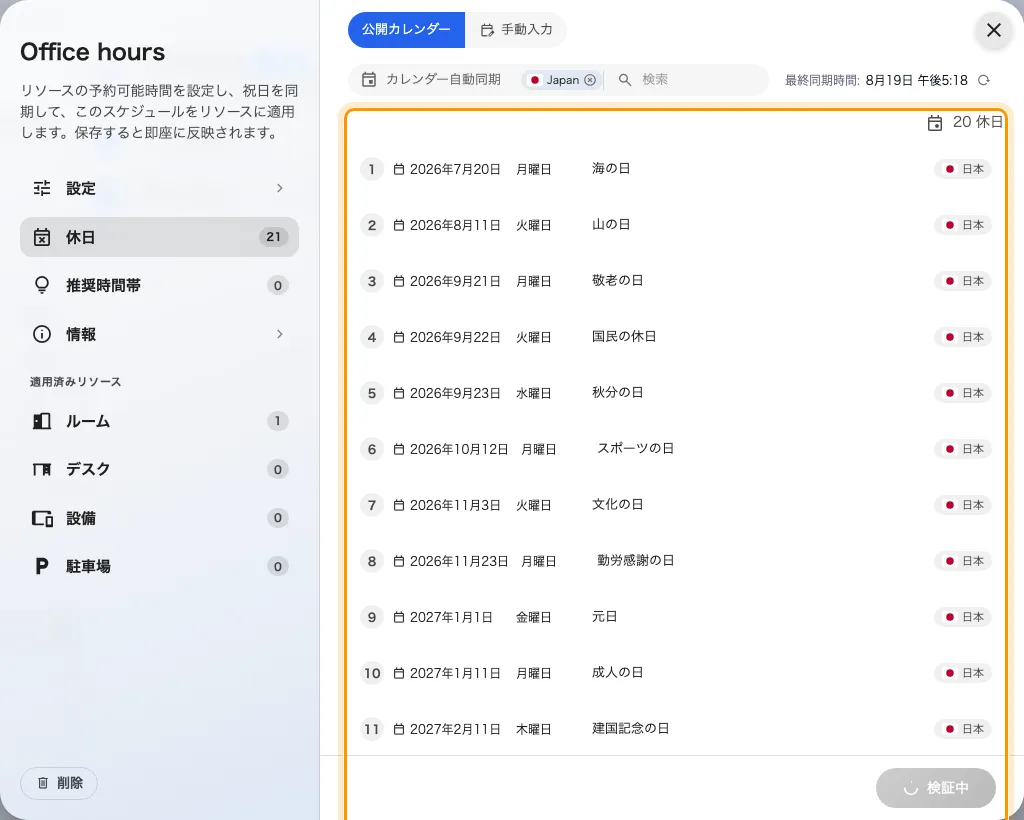Screen dimensions: 1024x820
Task: Select holiday row 敬老の日
Action: coord(676,281)
